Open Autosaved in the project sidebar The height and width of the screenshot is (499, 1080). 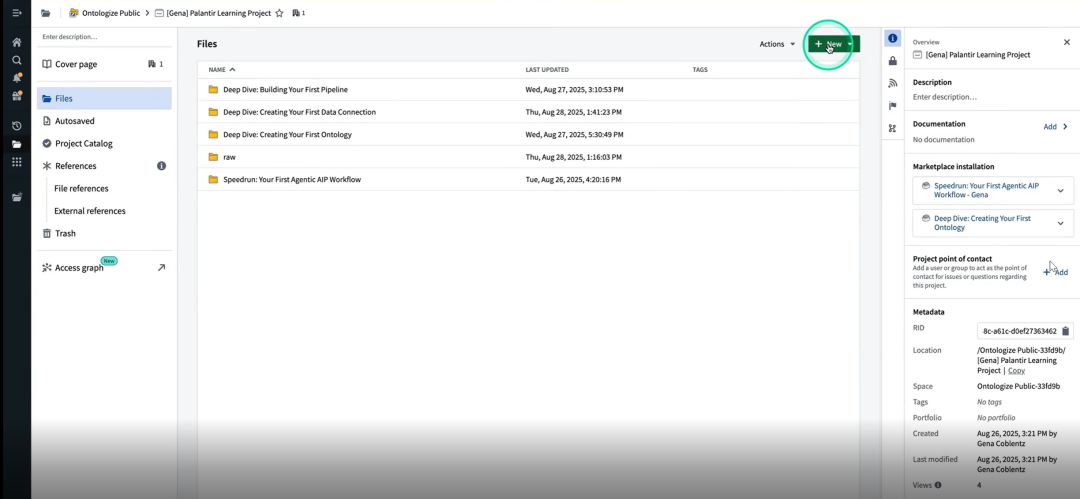click(x=104, y=121)
